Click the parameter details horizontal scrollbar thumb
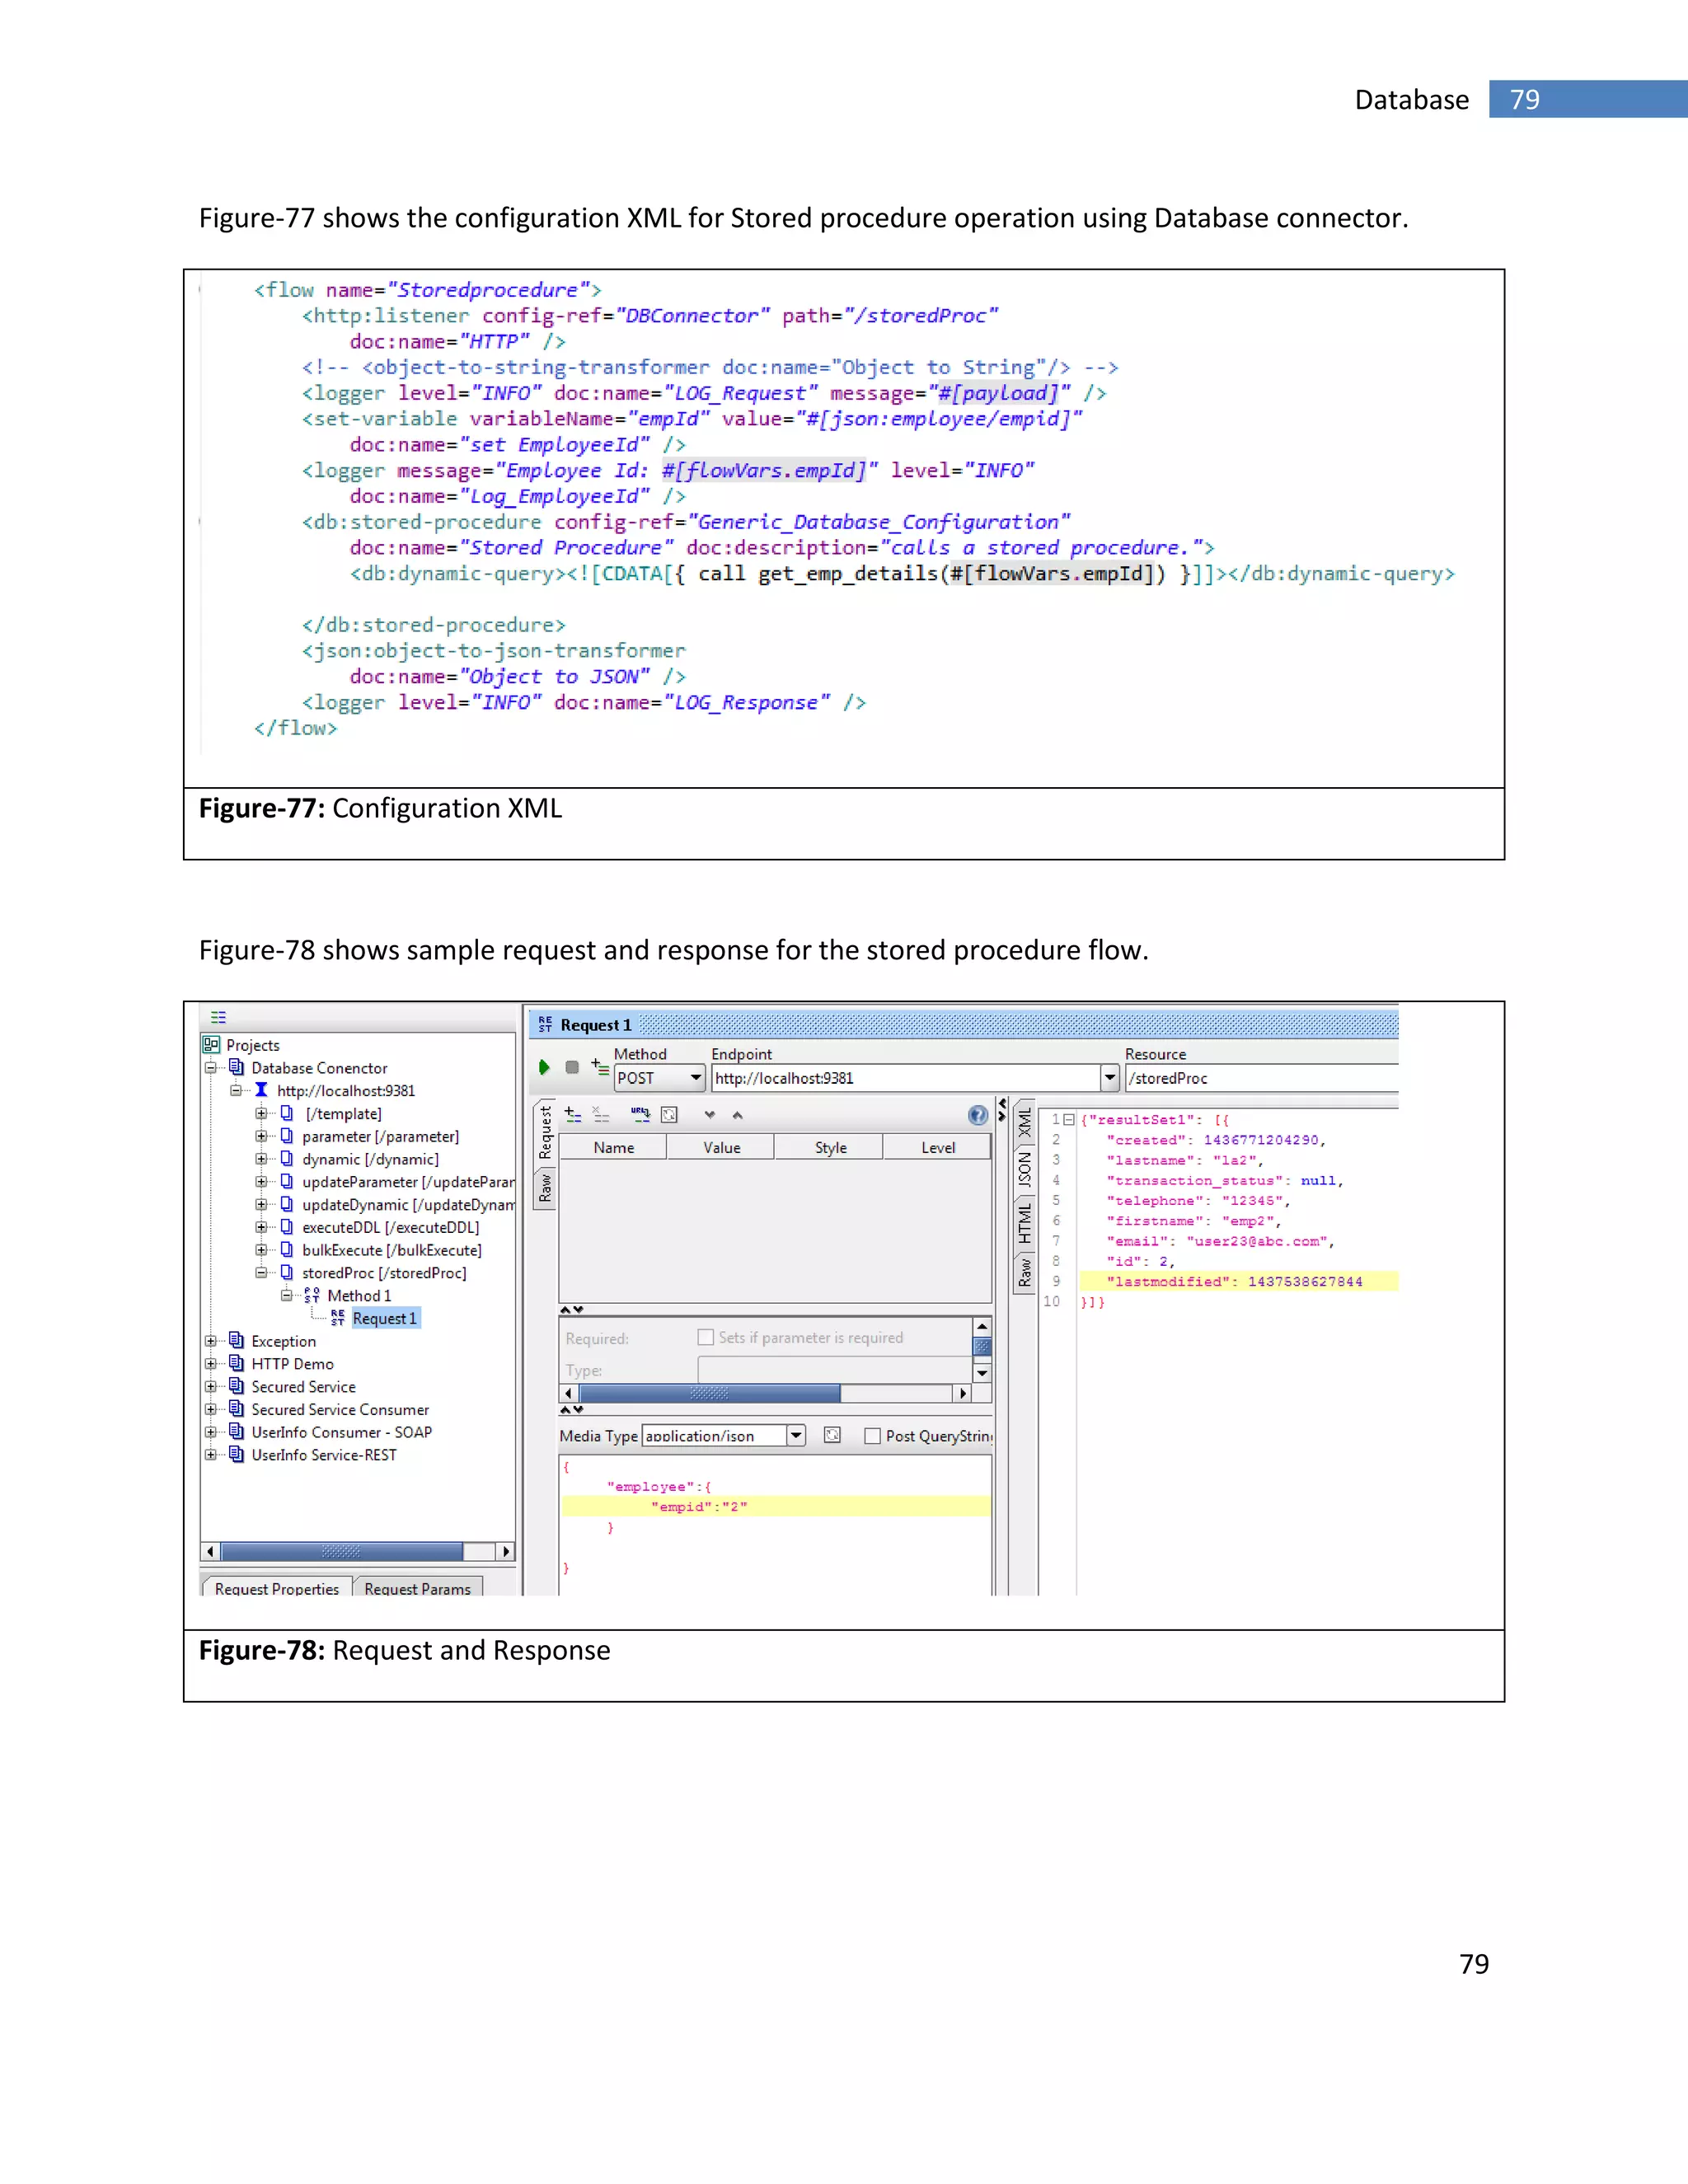 pos(709,1393)
